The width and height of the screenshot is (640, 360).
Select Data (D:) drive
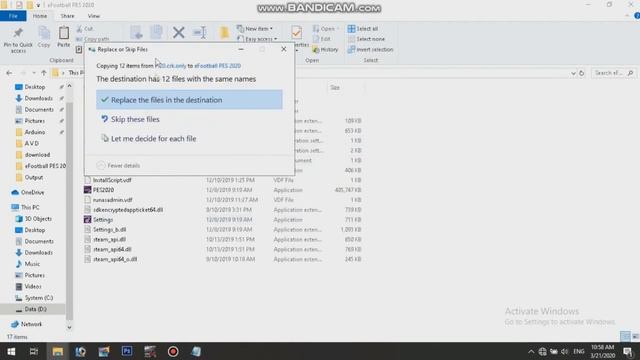[x=35, y=309]
